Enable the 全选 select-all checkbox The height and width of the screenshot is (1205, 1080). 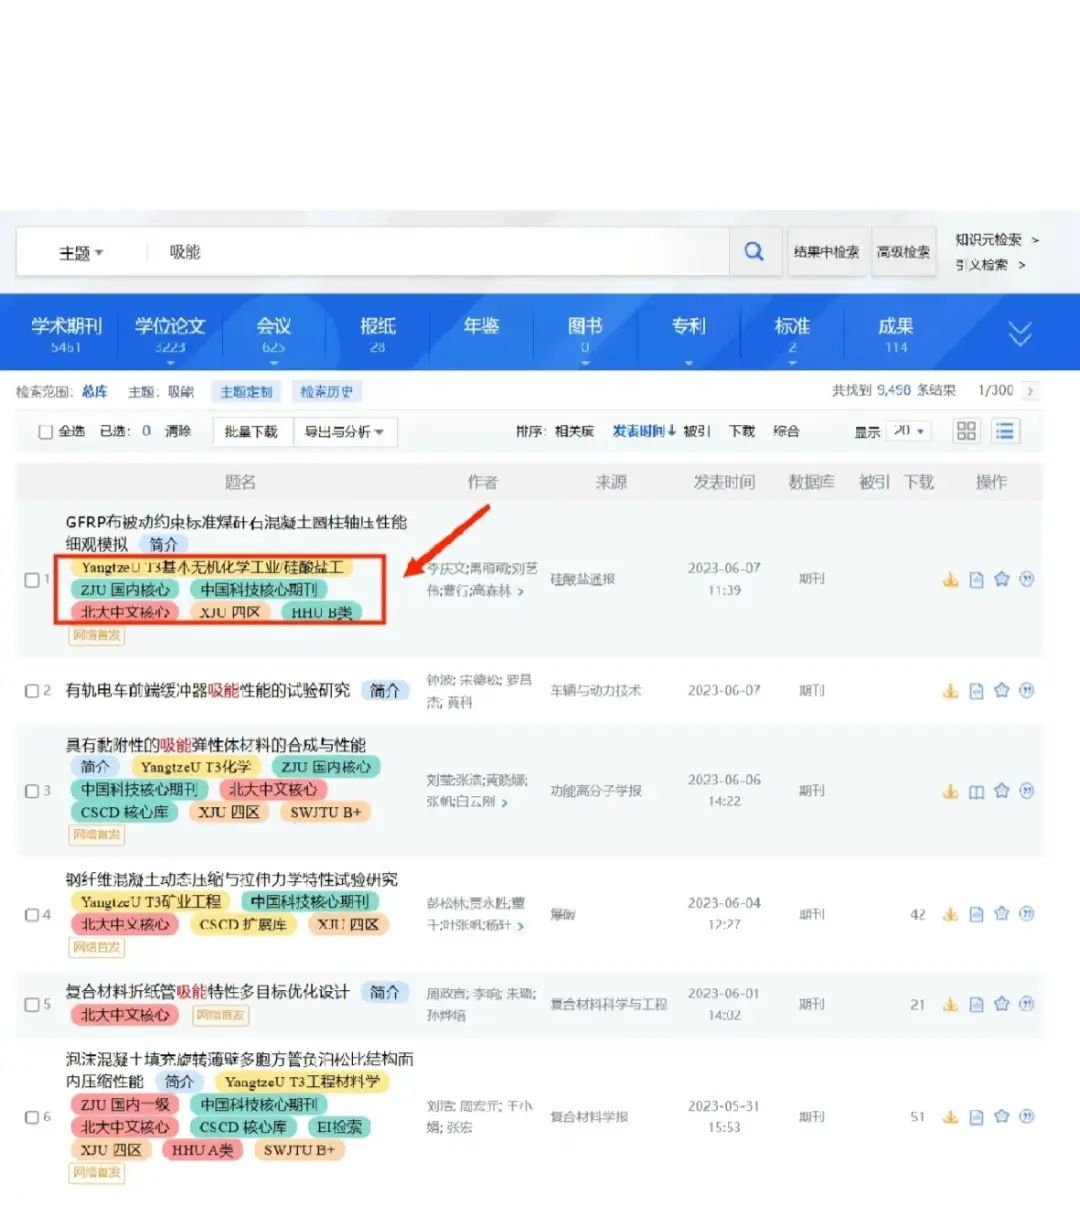pos(45,431)
